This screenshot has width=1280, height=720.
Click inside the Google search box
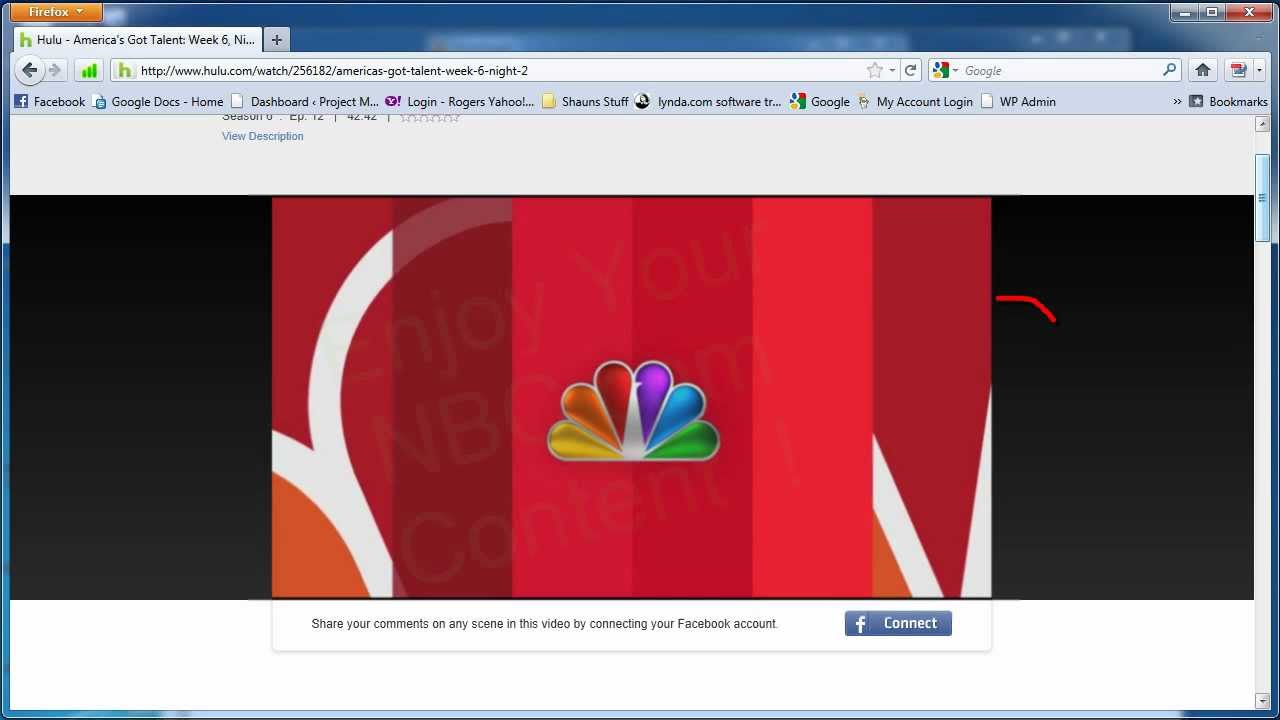pos(1060,70)
